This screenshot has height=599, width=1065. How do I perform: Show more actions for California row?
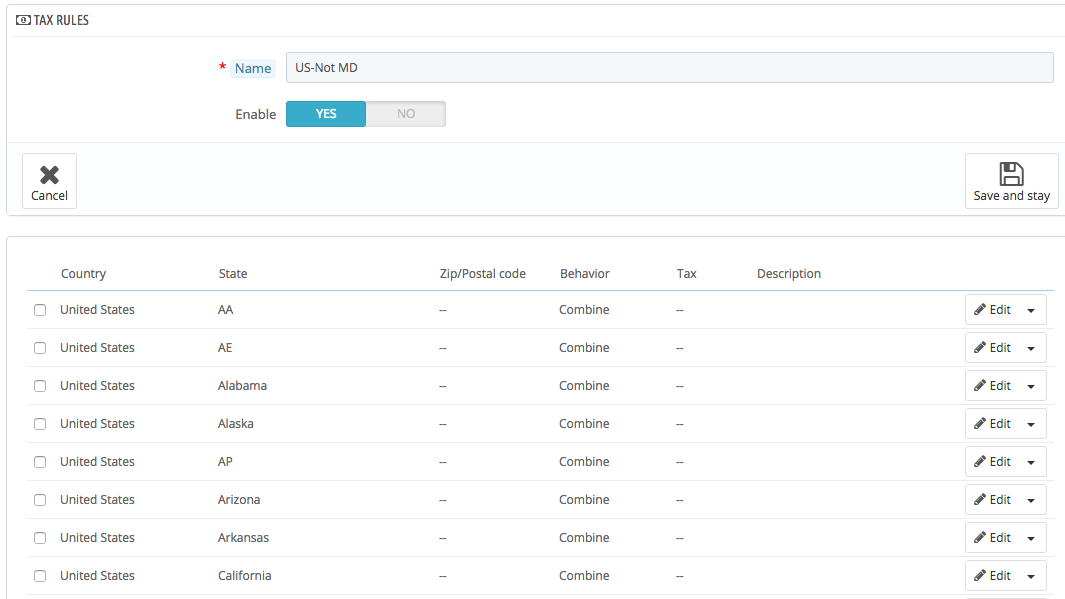pyautogui.click(x=1031, y=577)
